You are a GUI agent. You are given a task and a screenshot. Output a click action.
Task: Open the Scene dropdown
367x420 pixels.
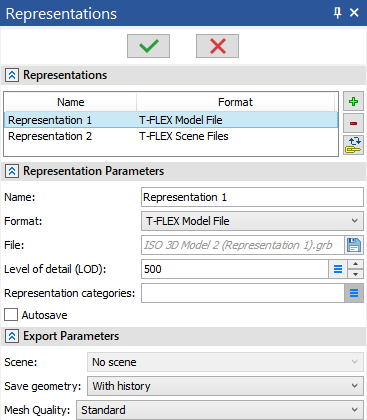pyautogui.click(x=225, y=362)
